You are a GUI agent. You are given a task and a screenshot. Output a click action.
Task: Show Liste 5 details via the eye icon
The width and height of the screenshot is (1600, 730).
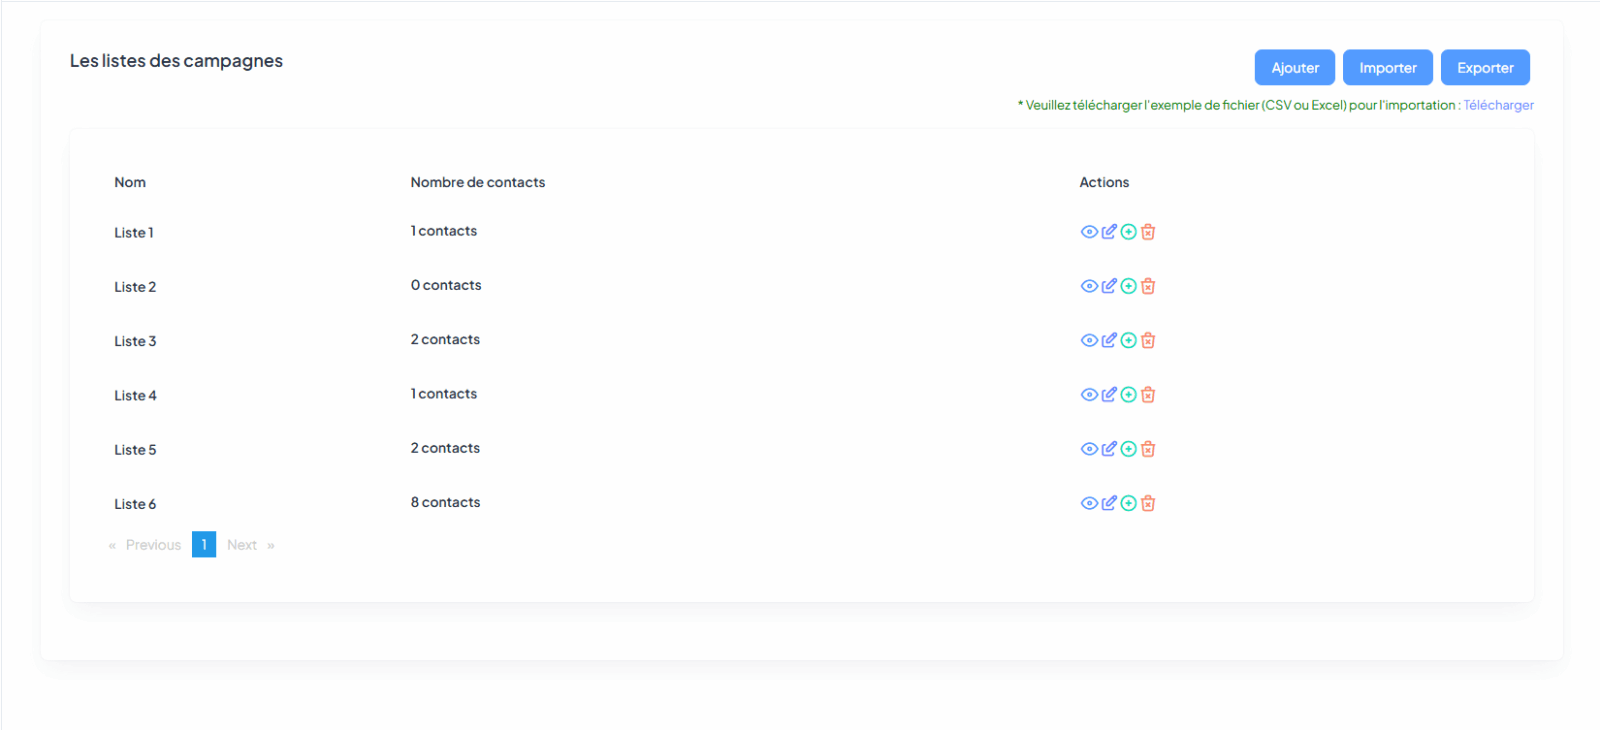click(x=1089, y=449)
